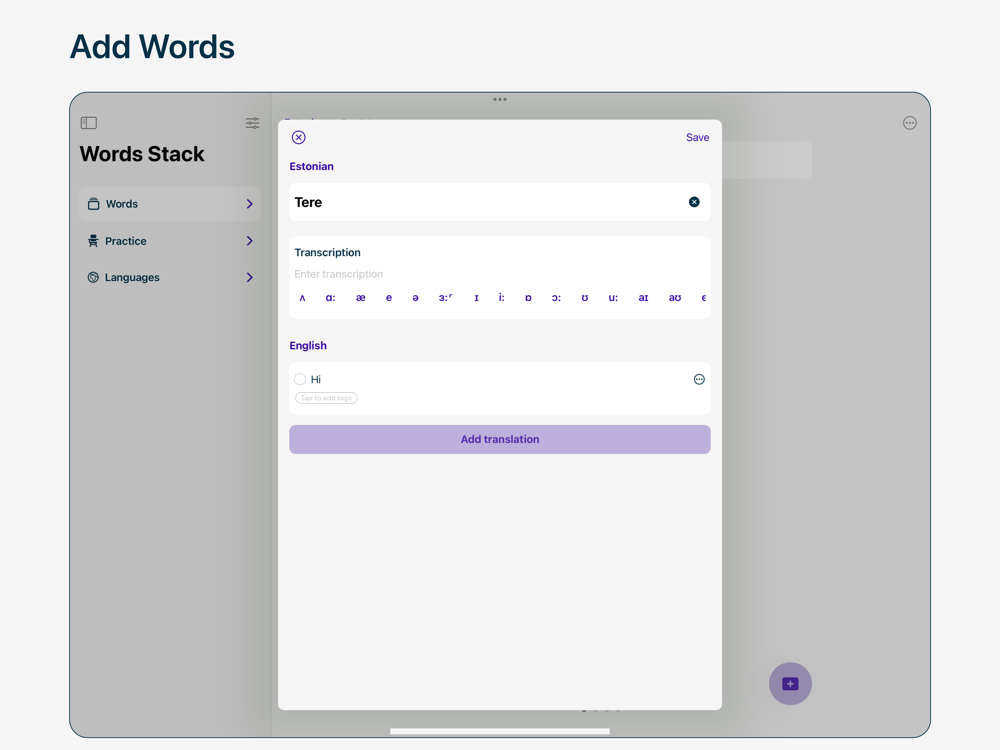
Task: Clear the Tere text field
Action: (x=694, y=202)
